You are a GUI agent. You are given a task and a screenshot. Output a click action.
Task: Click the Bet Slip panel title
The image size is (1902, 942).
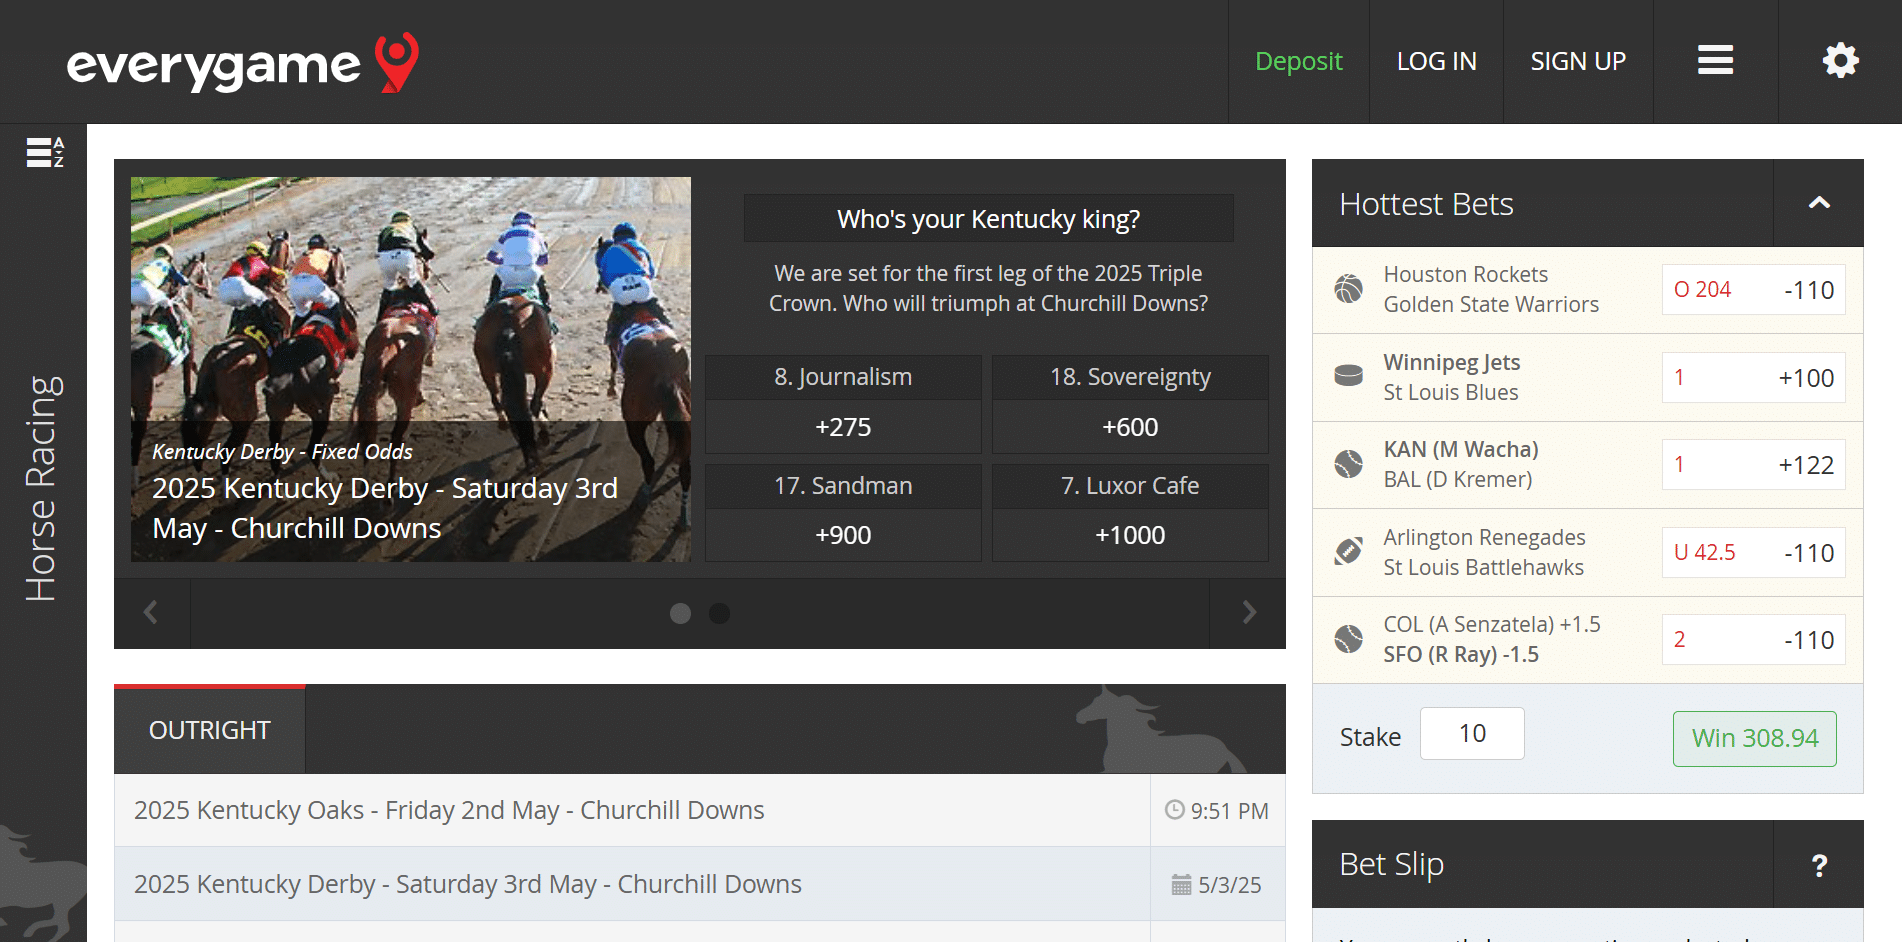(1391, 864)
